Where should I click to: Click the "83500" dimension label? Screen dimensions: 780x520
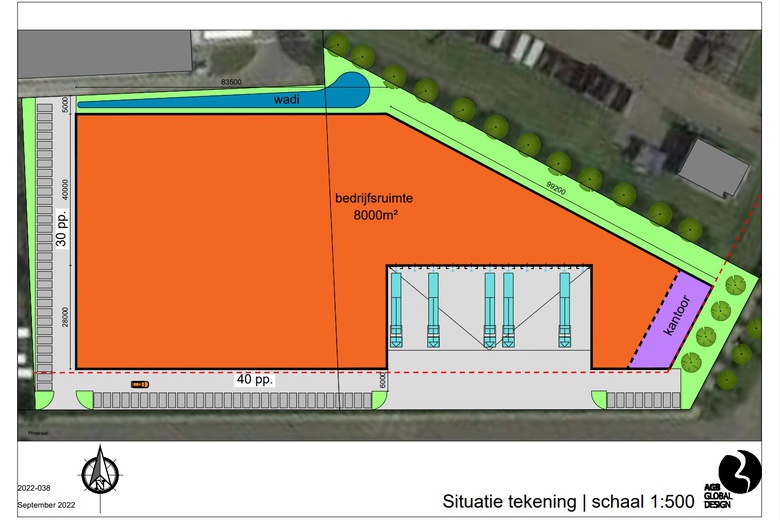point(232,81)
